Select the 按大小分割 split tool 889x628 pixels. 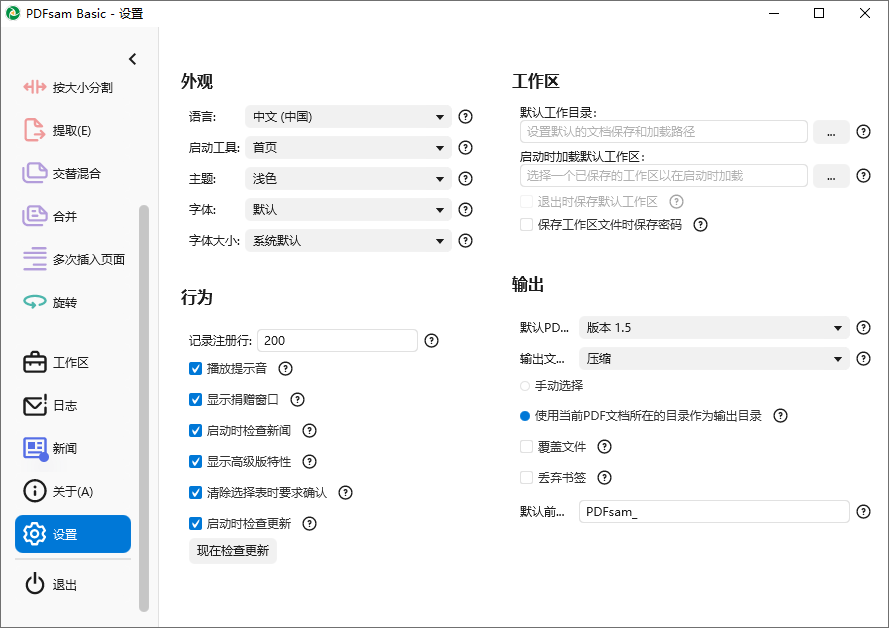click(70, 87)
